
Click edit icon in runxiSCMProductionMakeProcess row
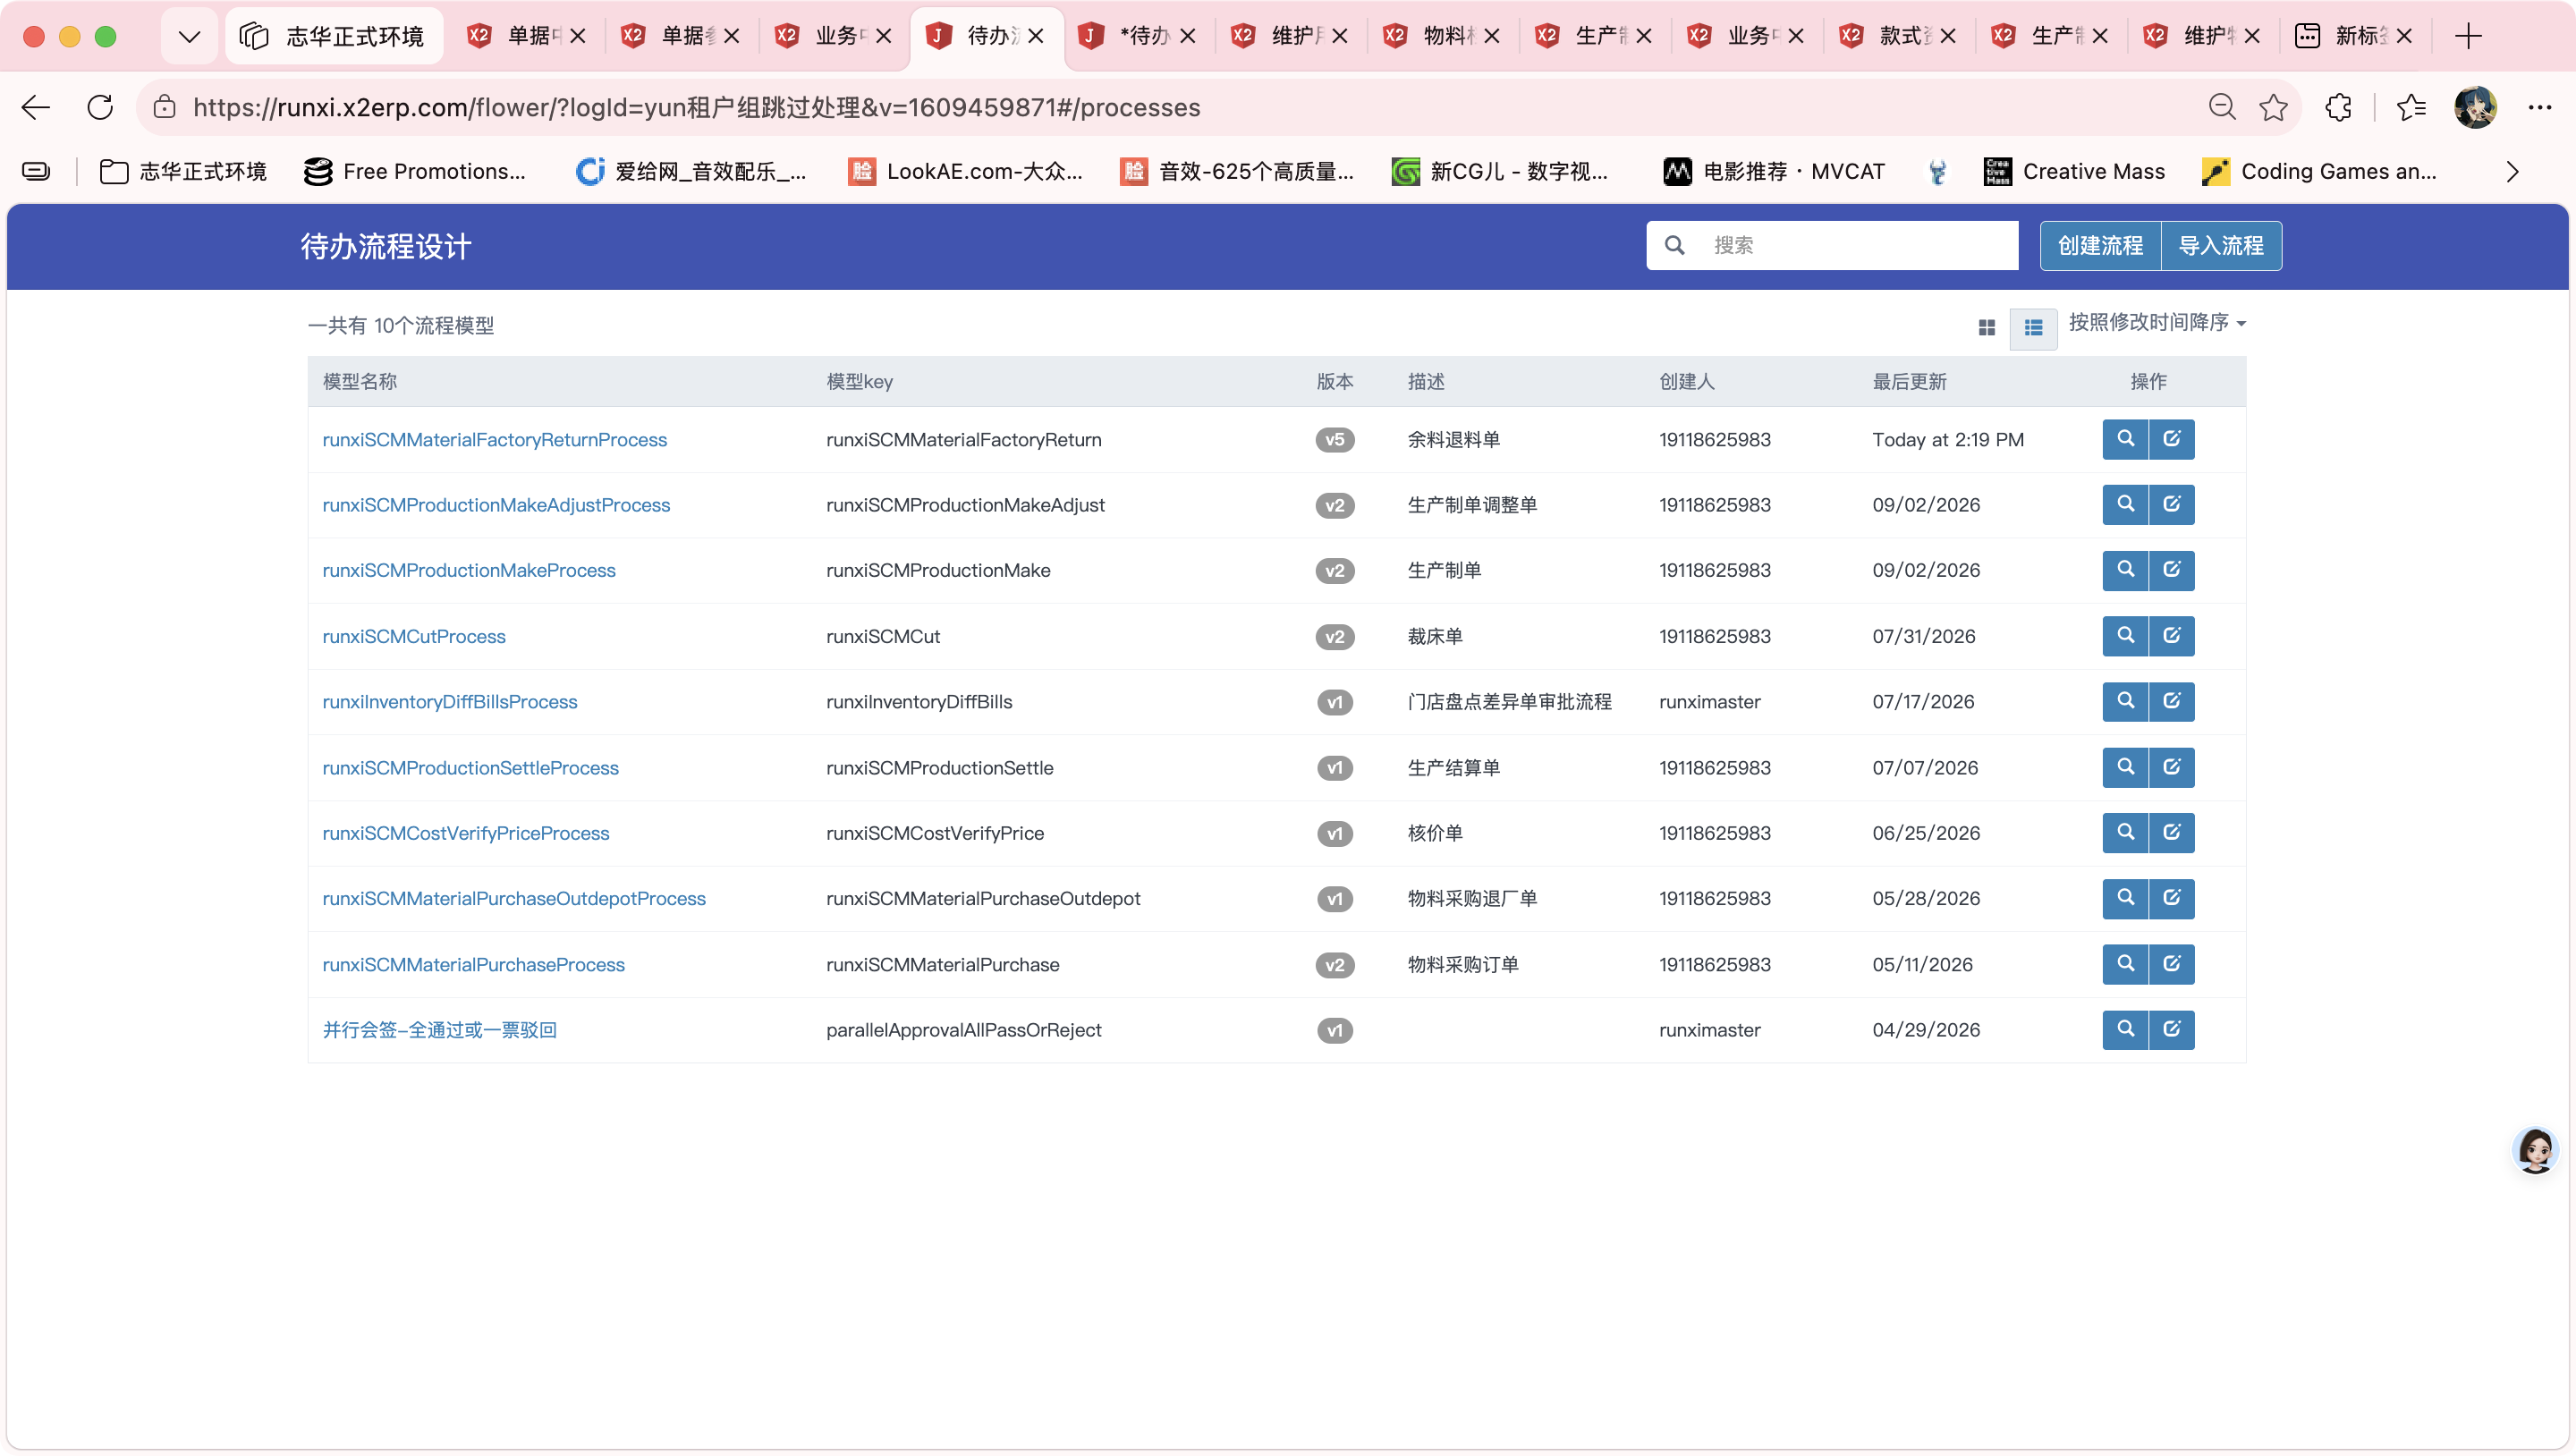(x=2172, y=570)
